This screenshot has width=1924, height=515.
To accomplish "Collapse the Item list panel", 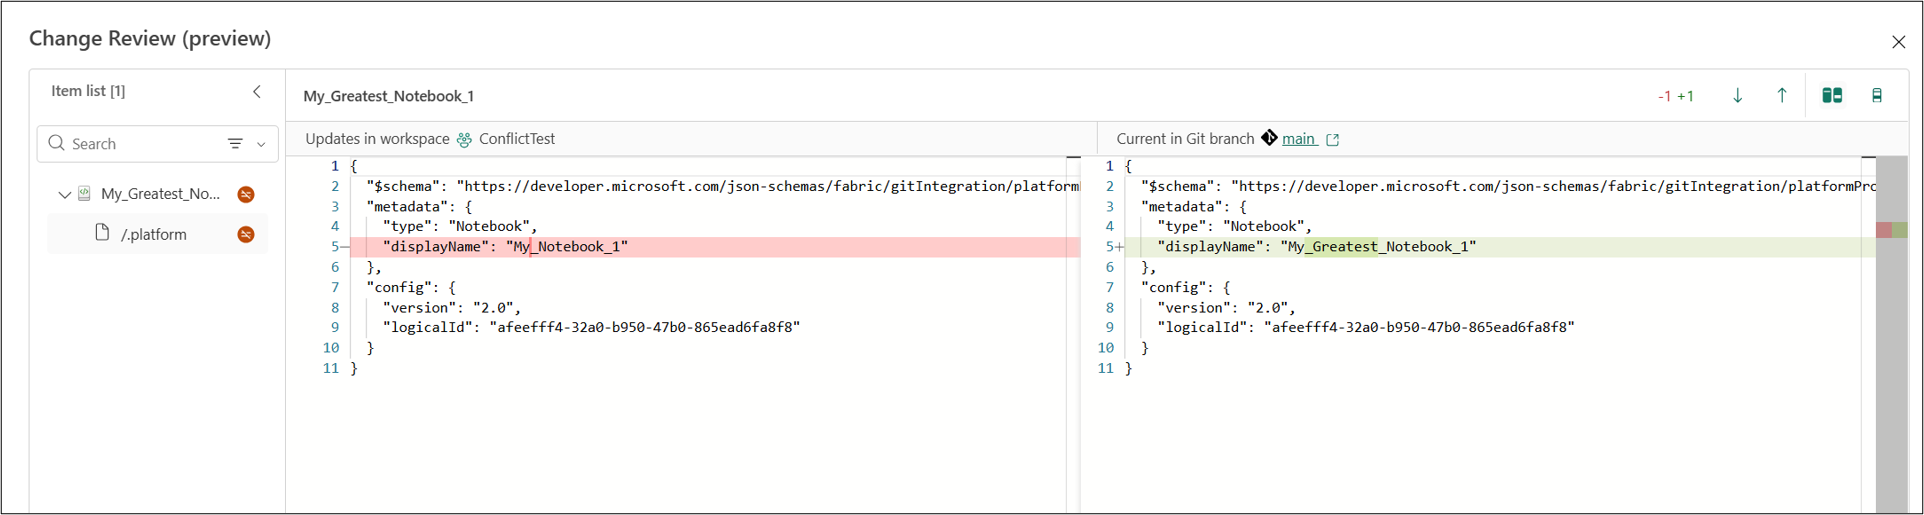I will tap(257, 91).
